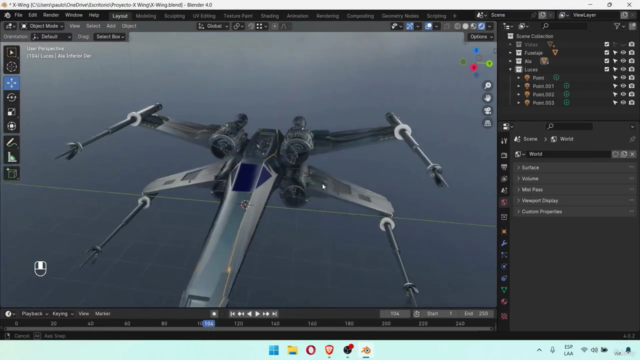Open the Tool properties tab
Viewport: 640px width, 360px height.
point(504,141)
